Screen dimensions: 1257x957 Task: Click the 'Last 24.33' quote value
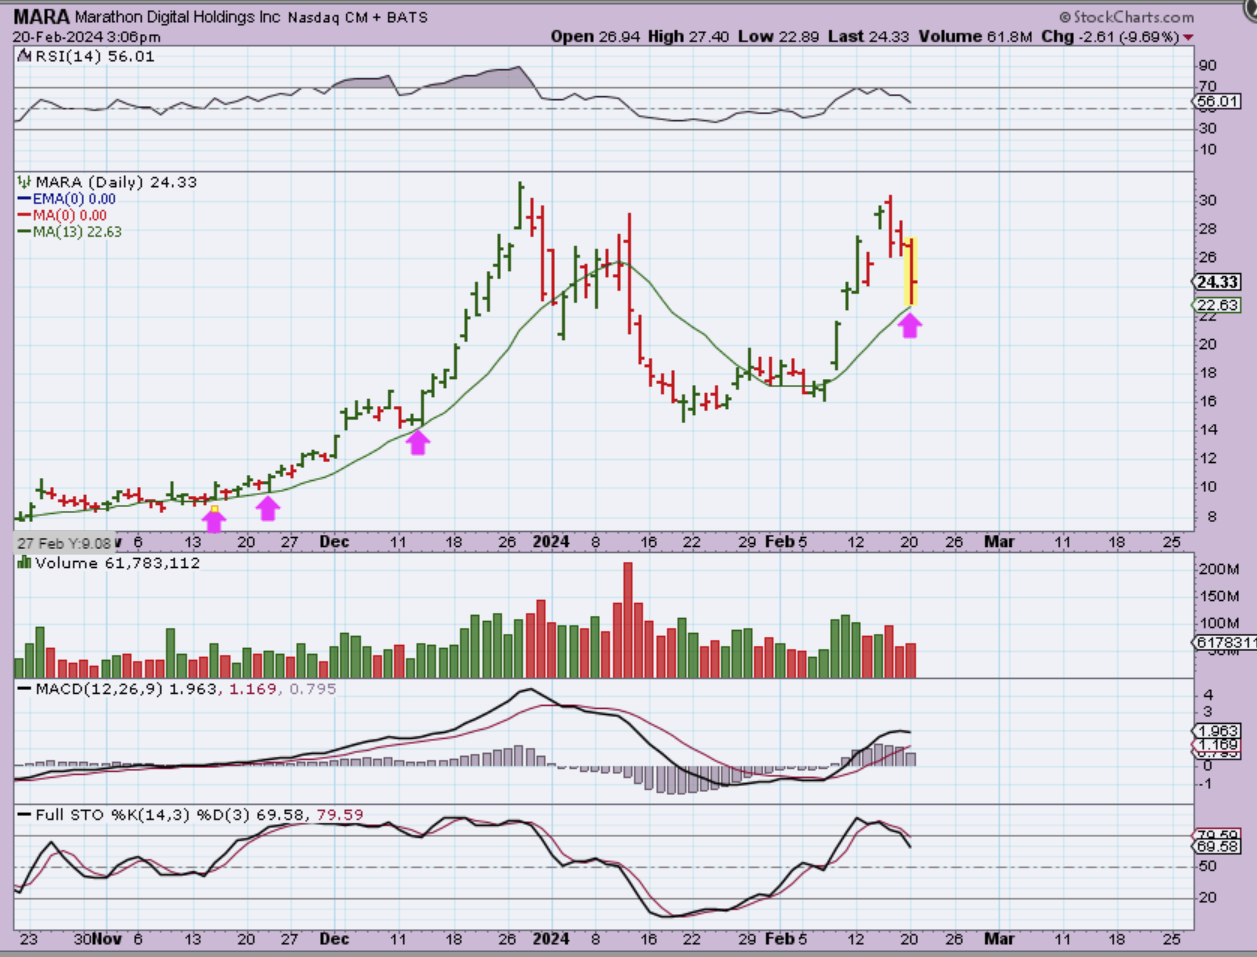869,36
